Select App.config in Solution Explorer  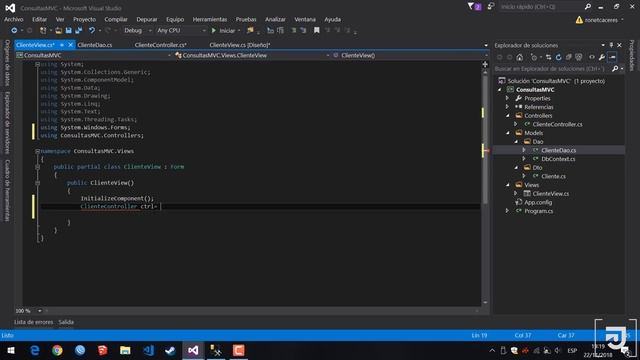pos(538,202)
